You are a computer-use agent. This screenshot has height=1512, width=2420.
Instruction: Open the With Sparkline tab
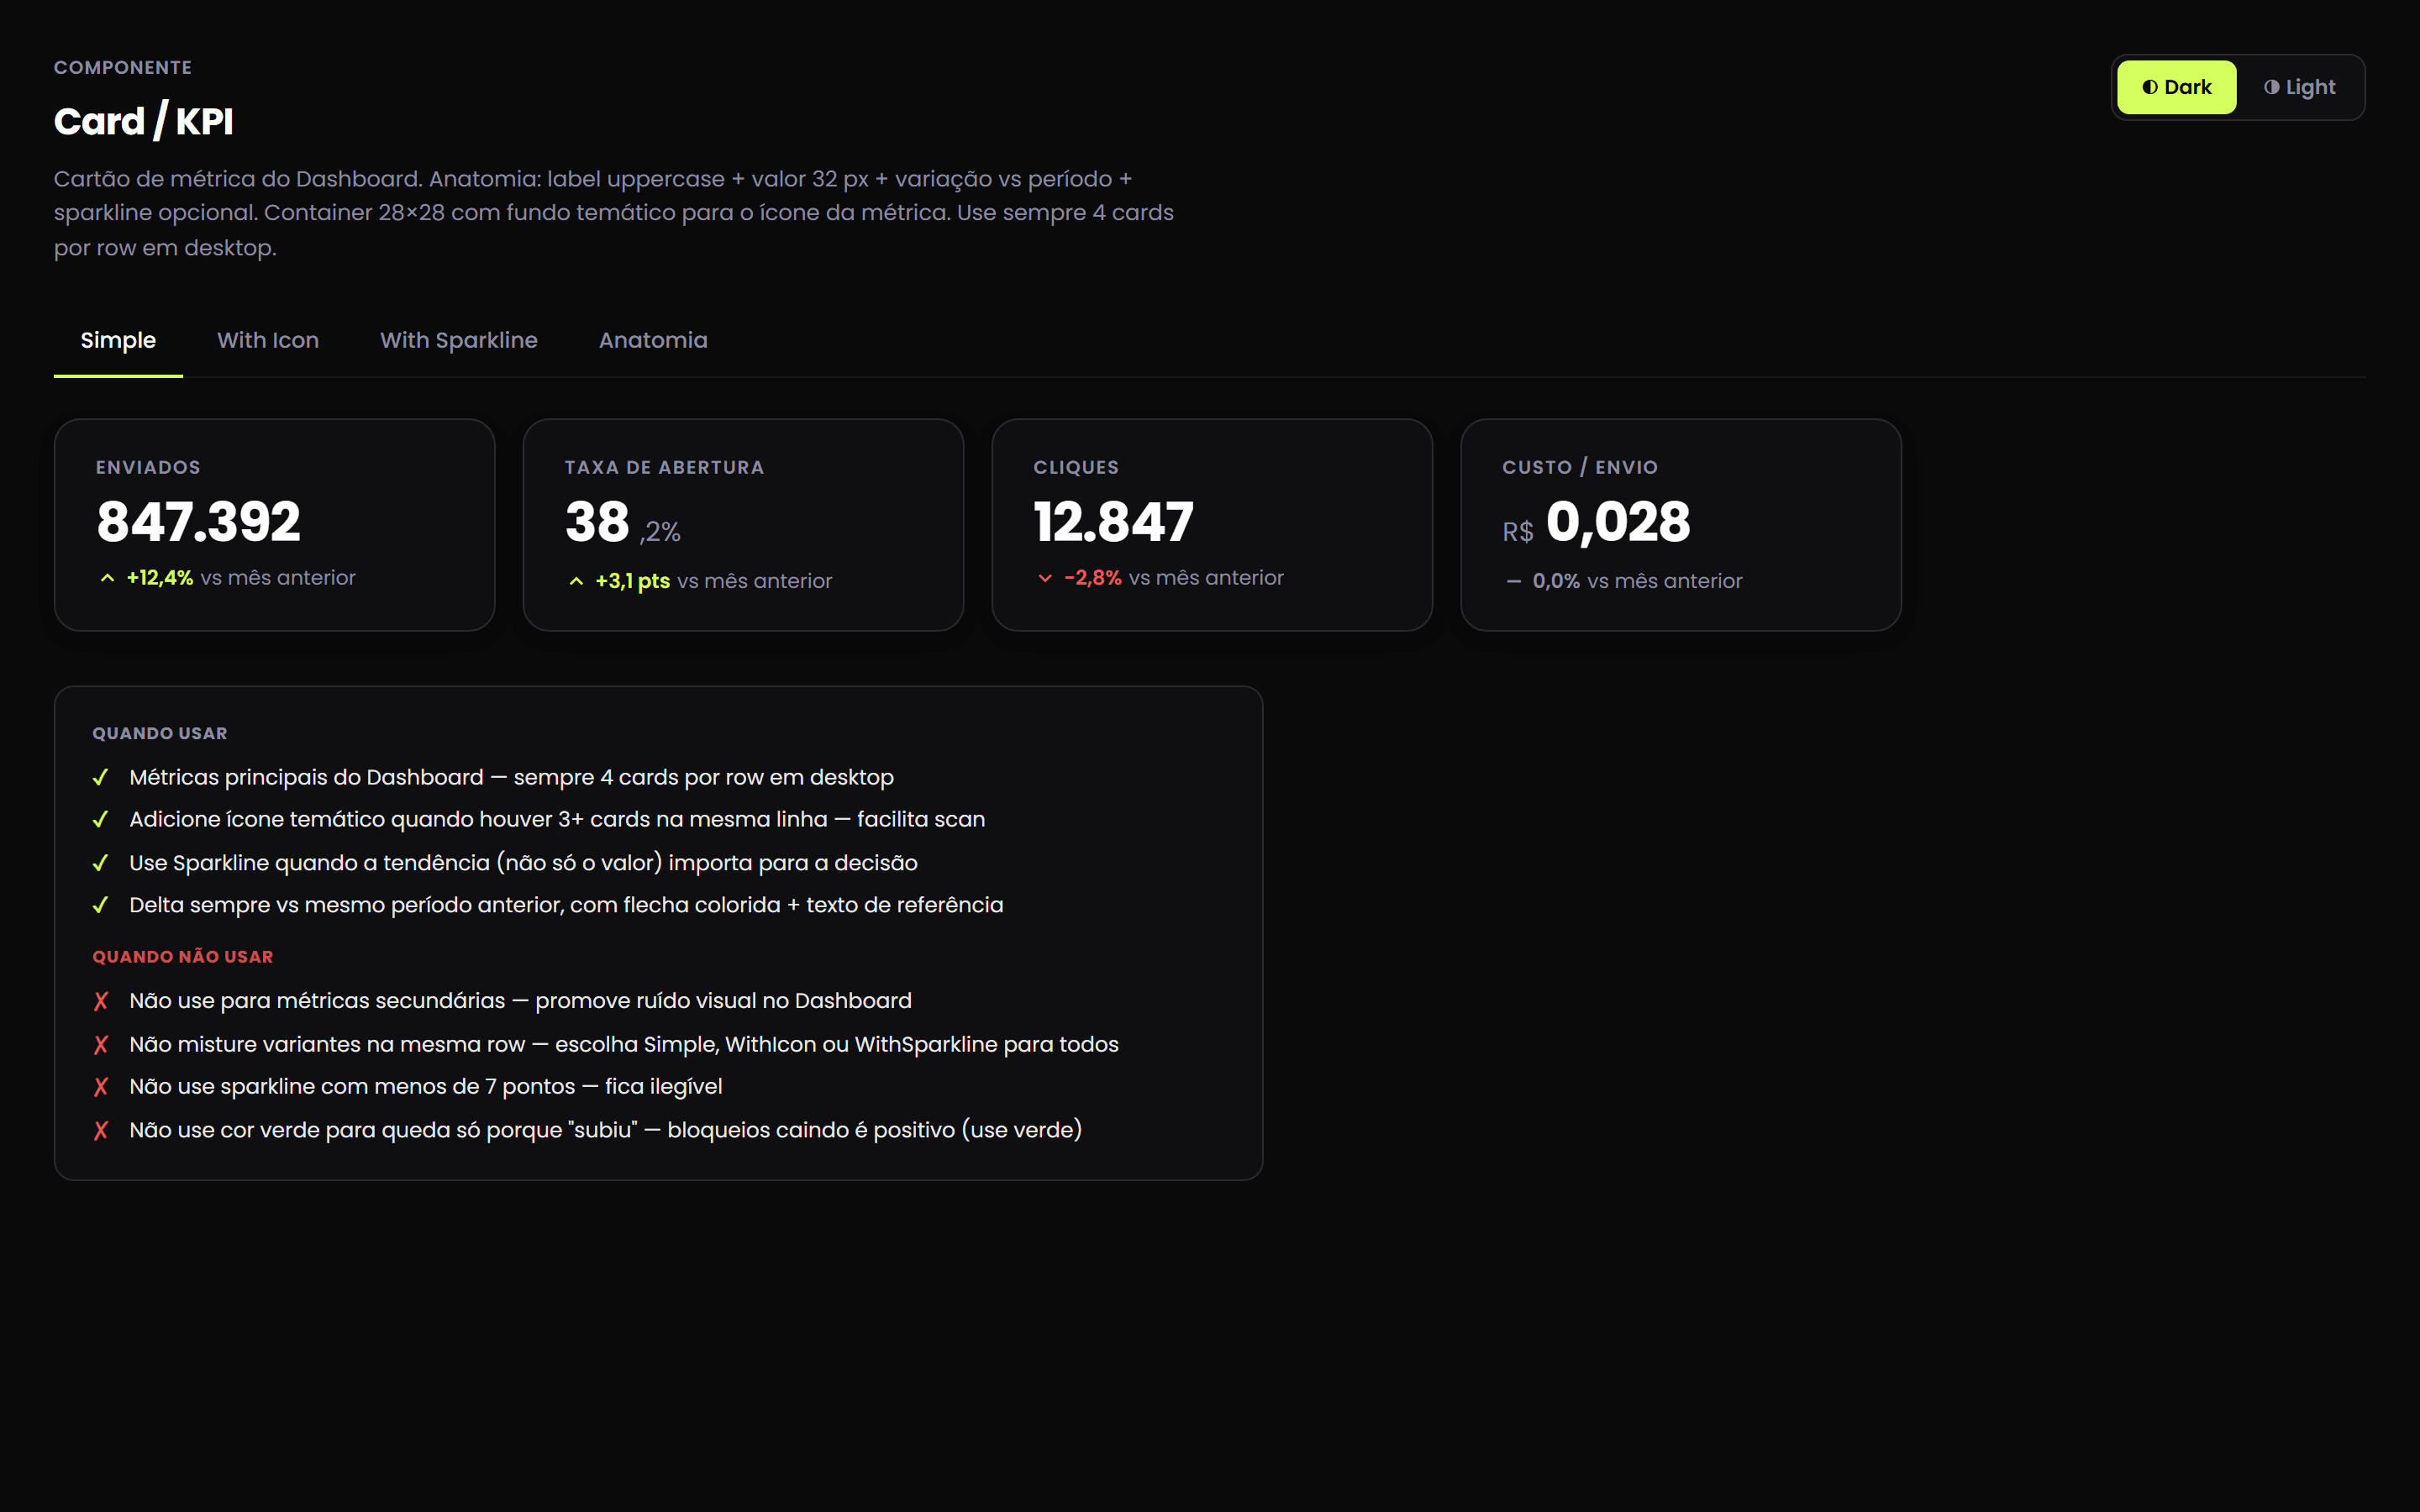tap(459, 340)
